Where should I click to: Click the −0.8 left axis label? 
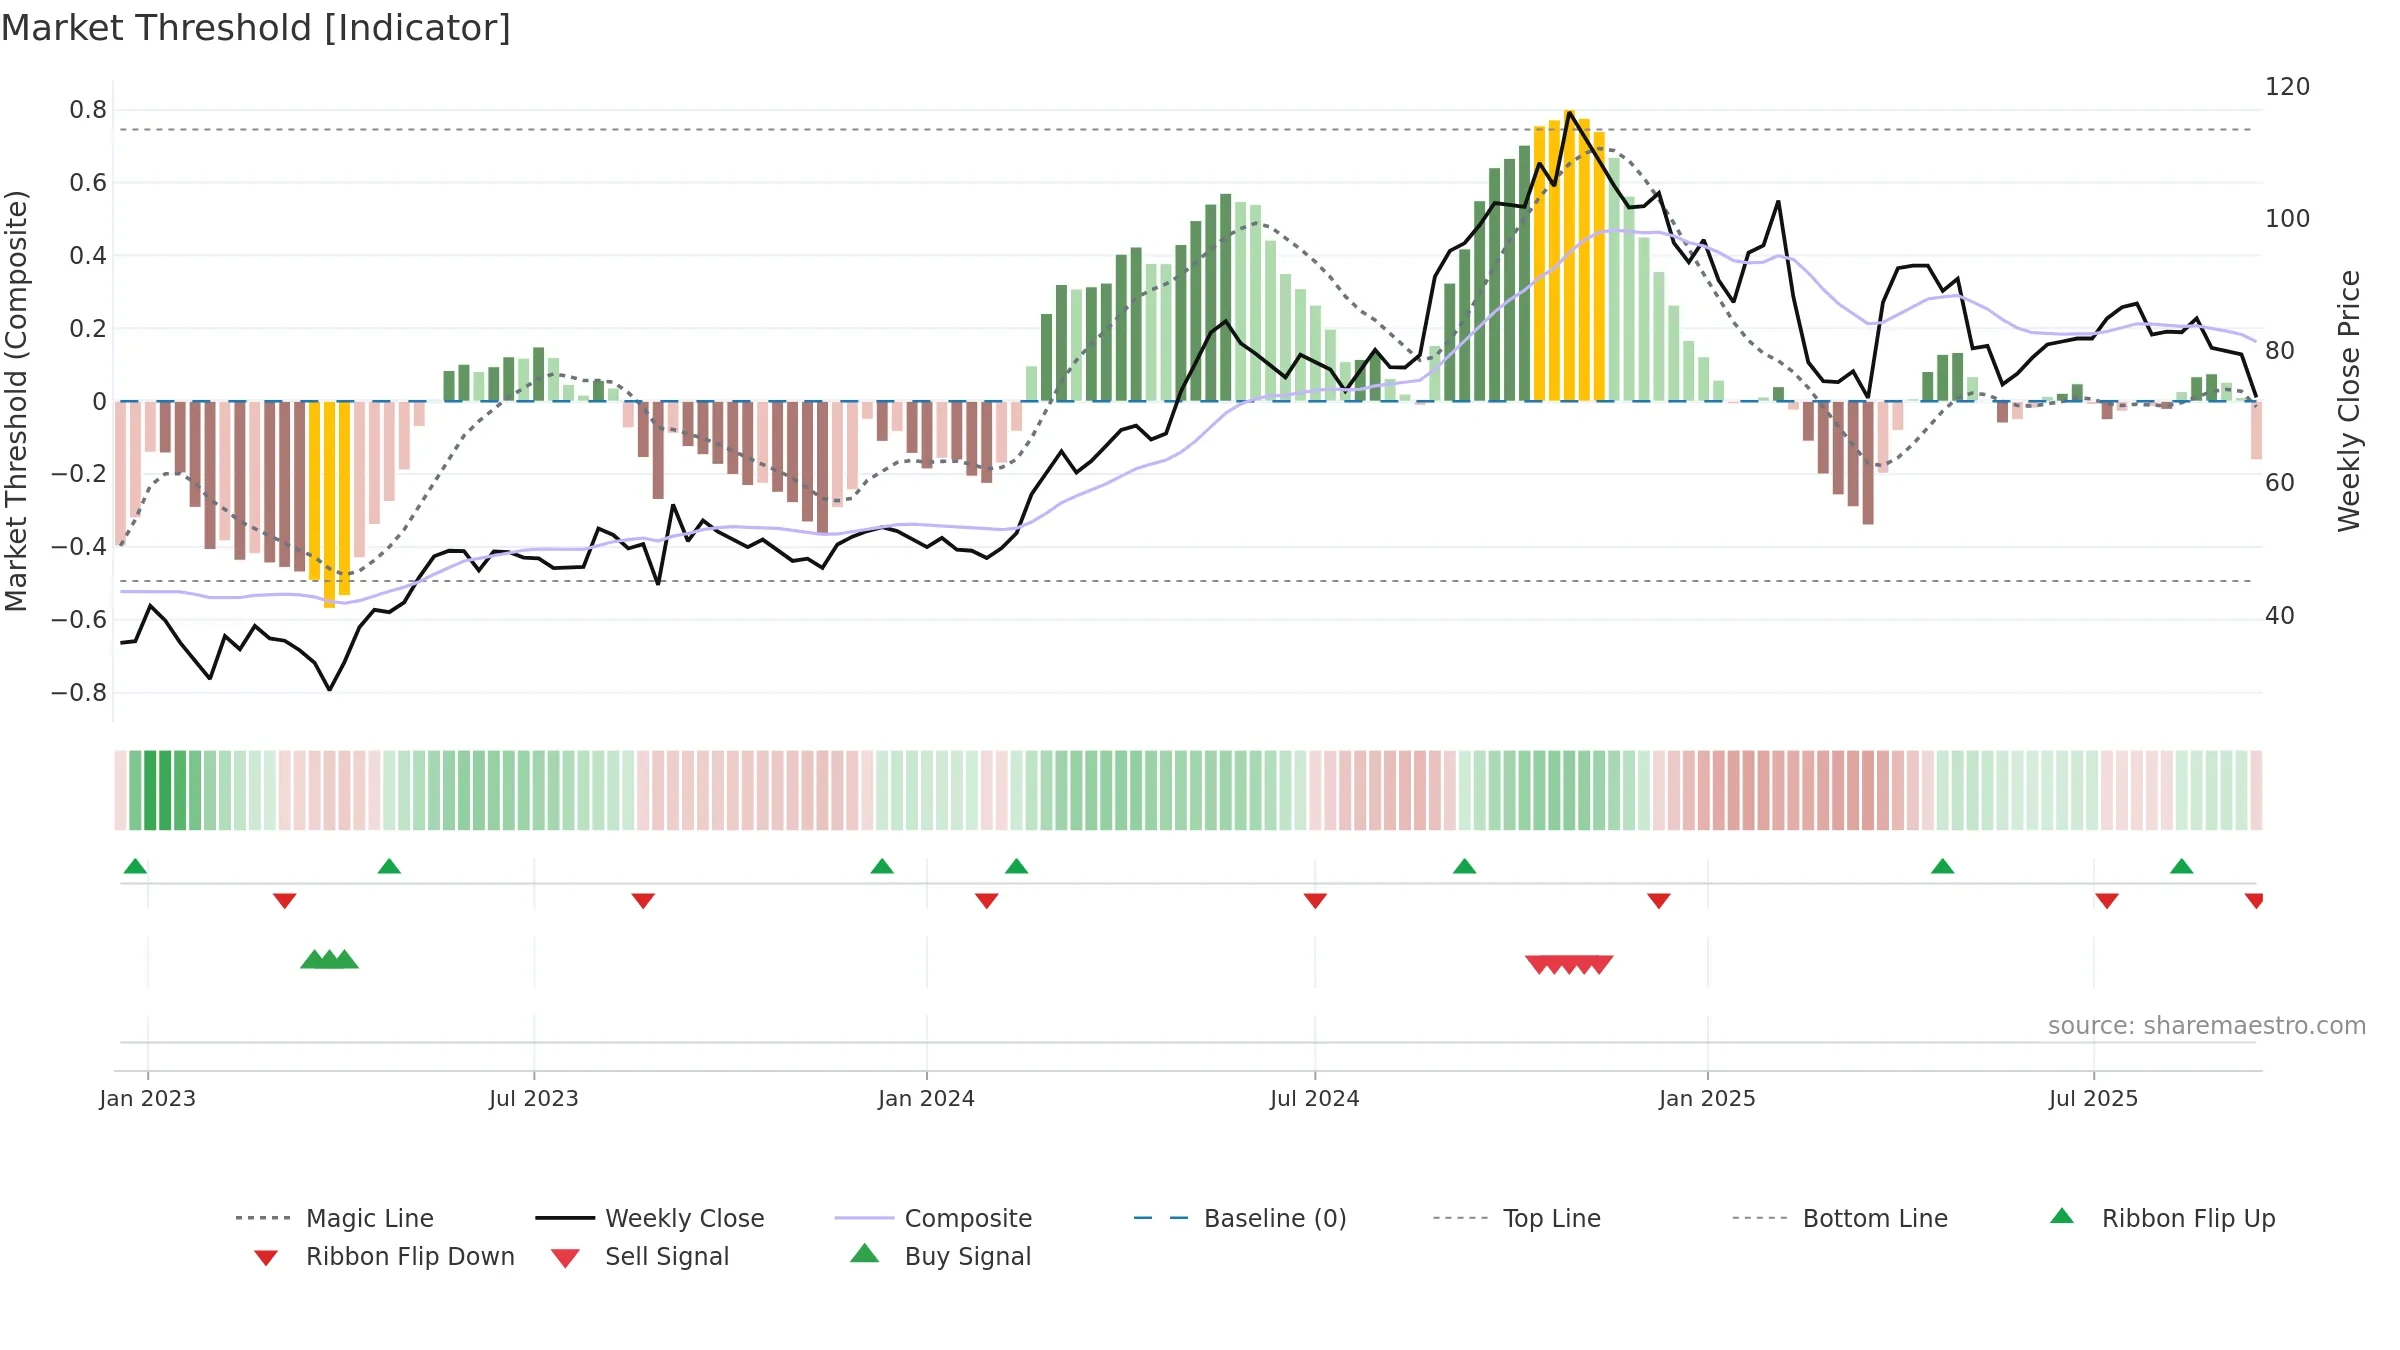coord(79,693)
